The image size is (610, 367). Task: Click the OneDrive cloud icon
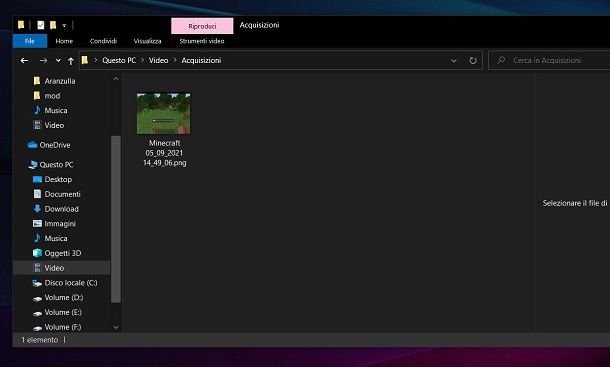(32, 145)
